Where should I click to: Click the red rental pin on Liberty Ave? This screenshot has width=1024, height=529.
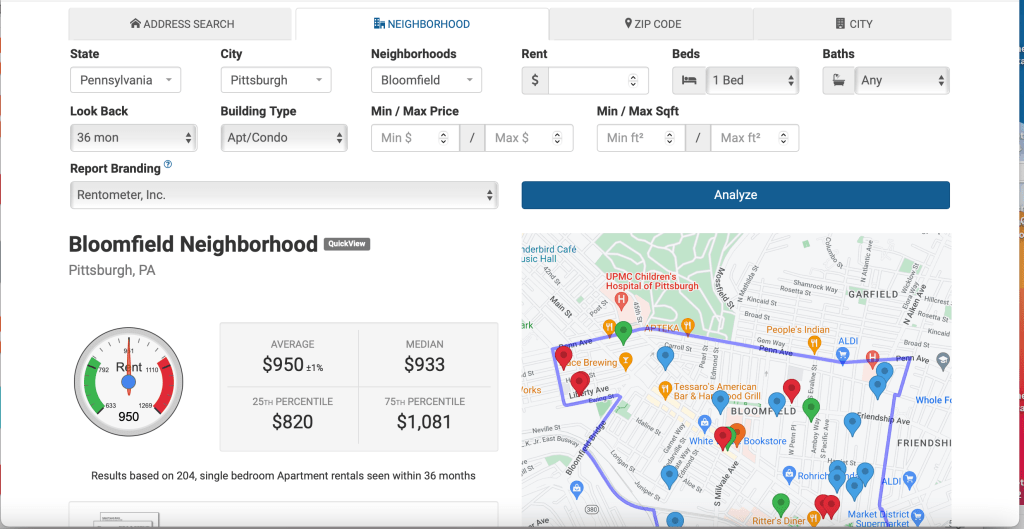579,381
